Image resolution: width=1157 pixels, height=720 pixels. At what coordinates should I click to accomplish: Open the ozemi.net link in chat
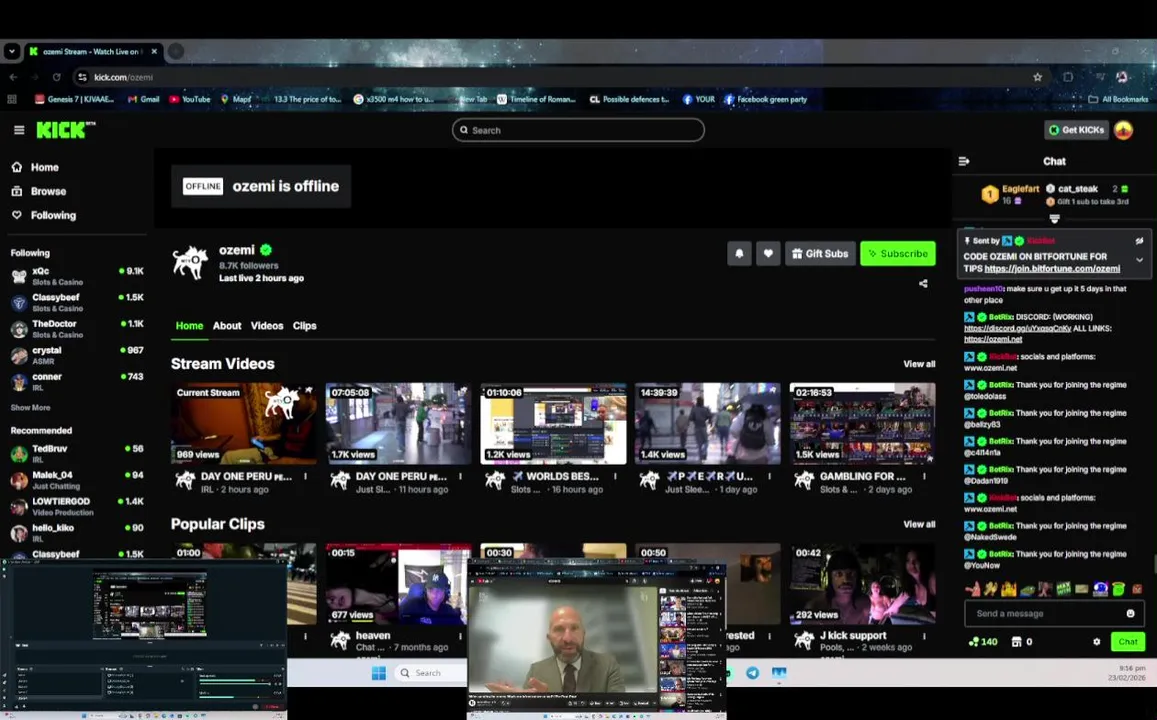(x=993, y=339)
